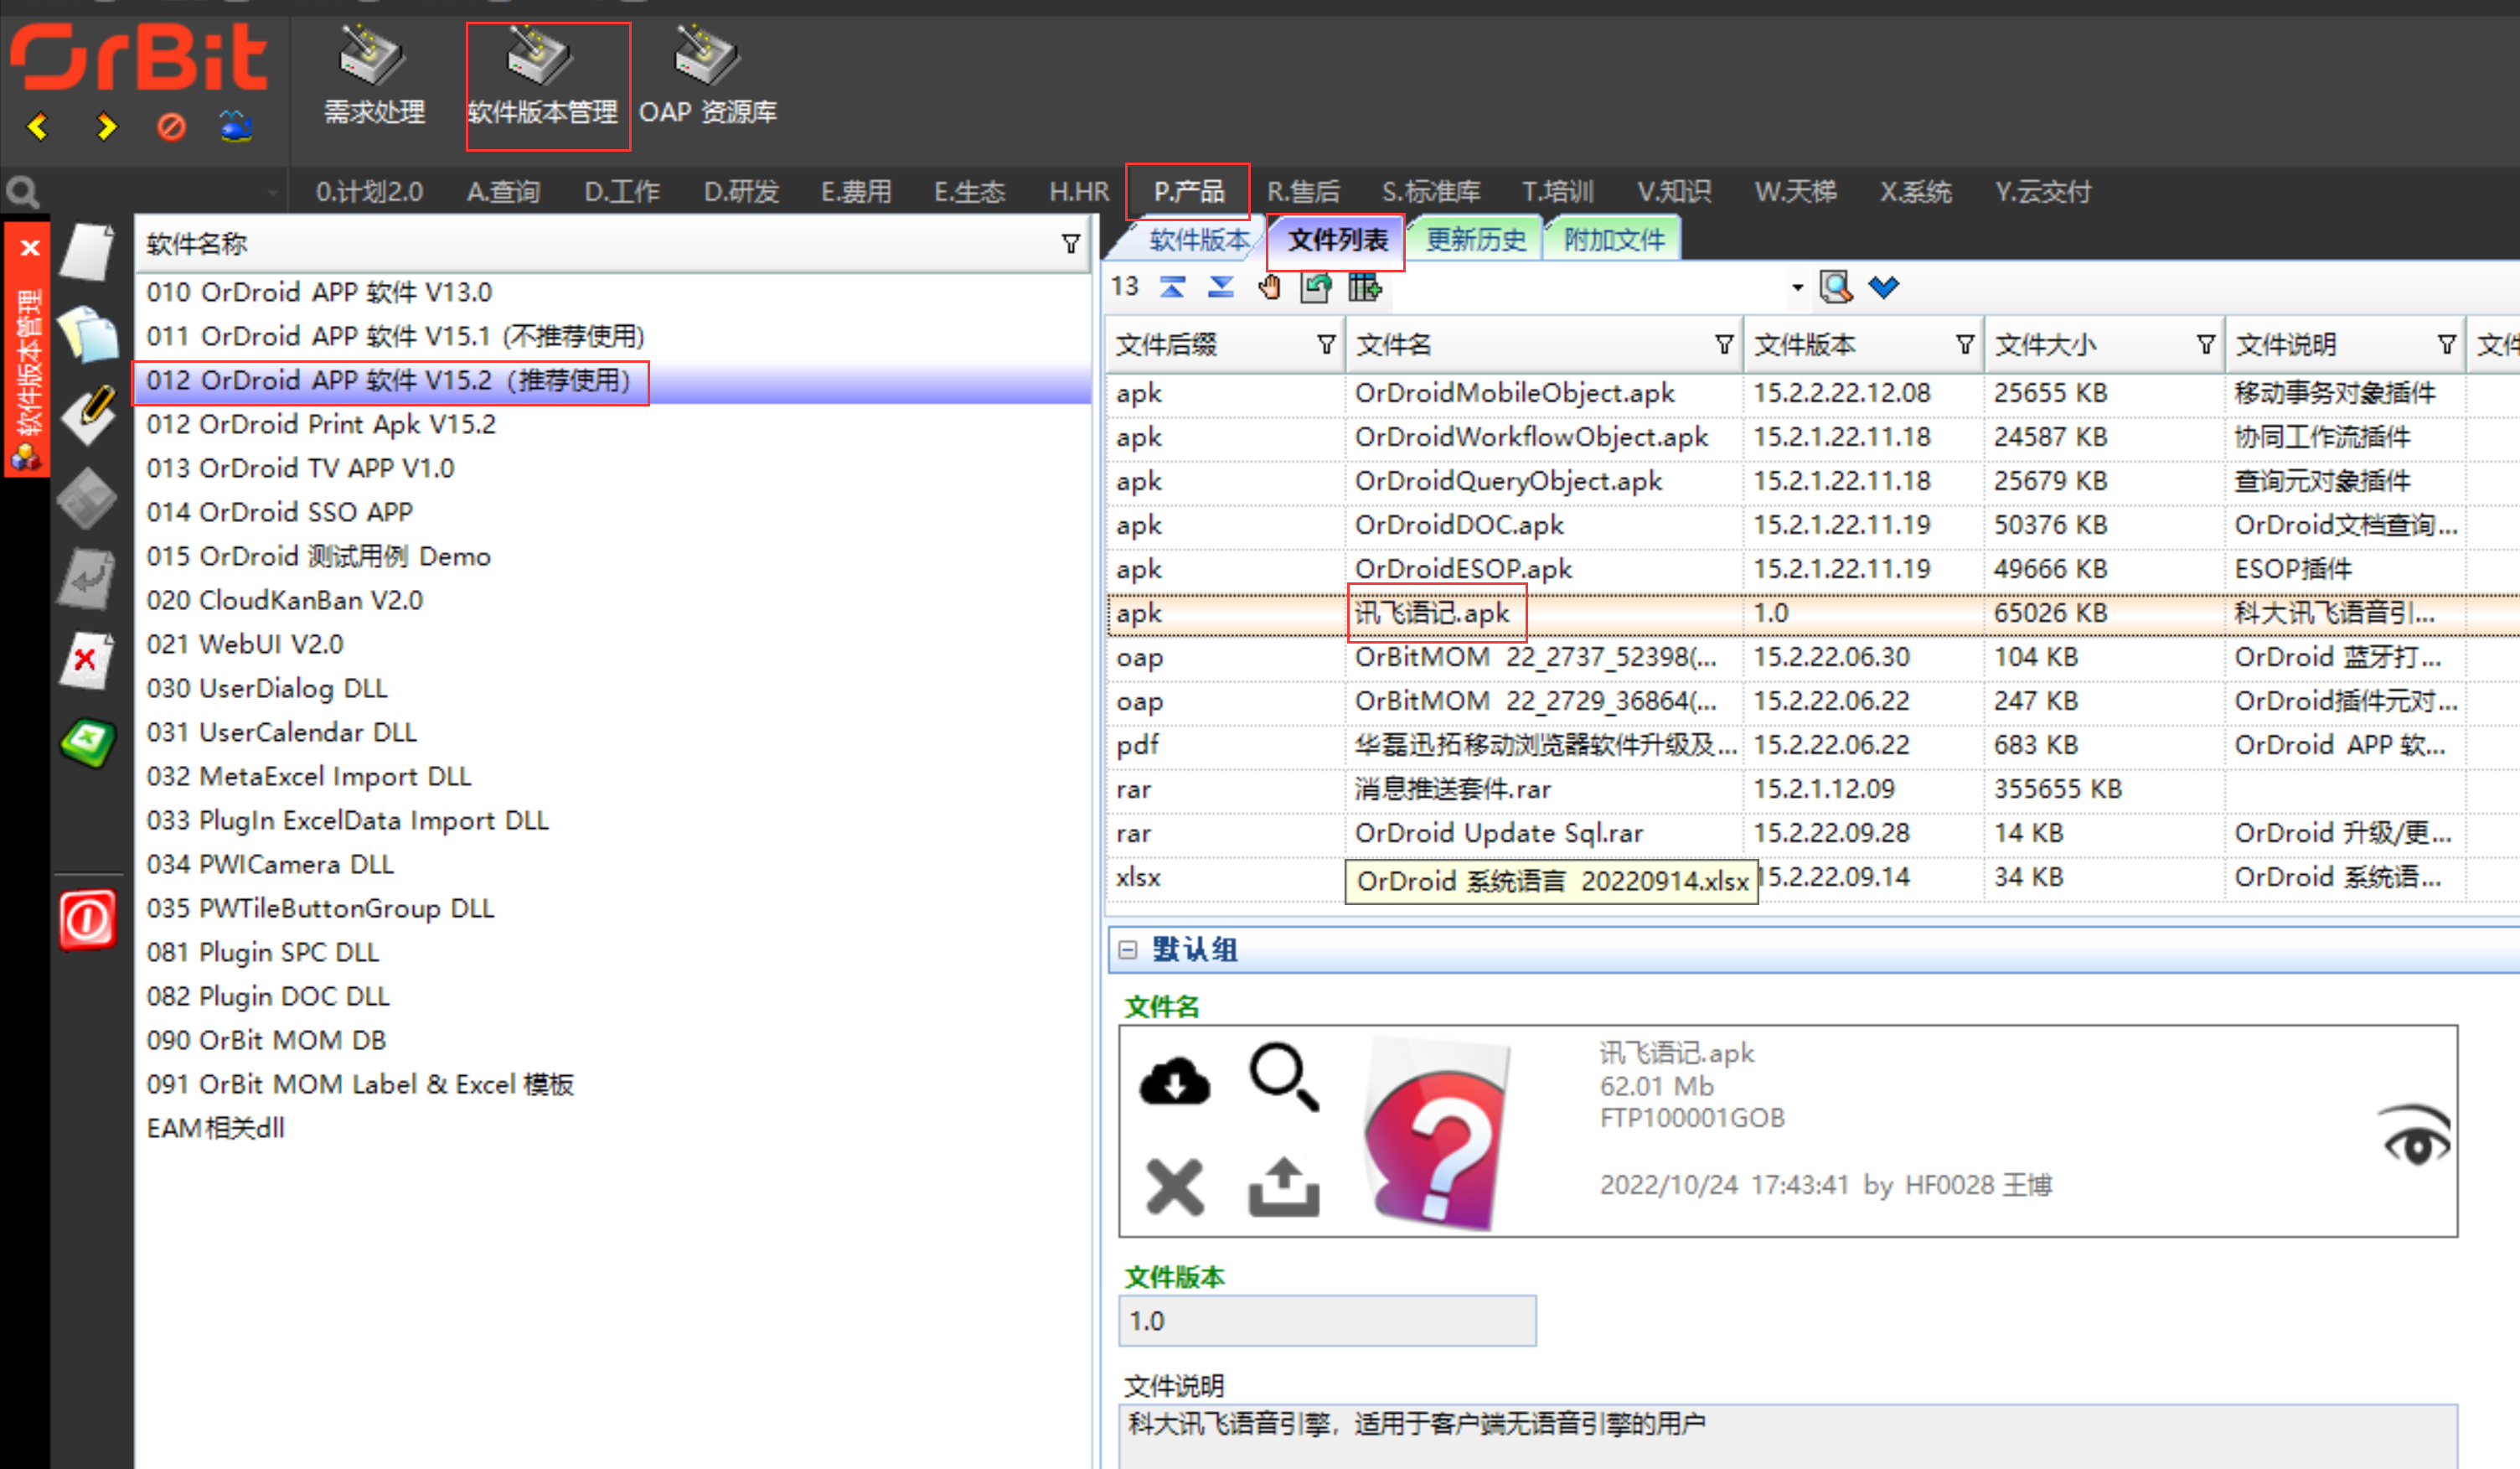This screenshot has height=1469, width=2520.
Task: Click the magnifier preview icon in file box
Action: tap(1285, 1078)
